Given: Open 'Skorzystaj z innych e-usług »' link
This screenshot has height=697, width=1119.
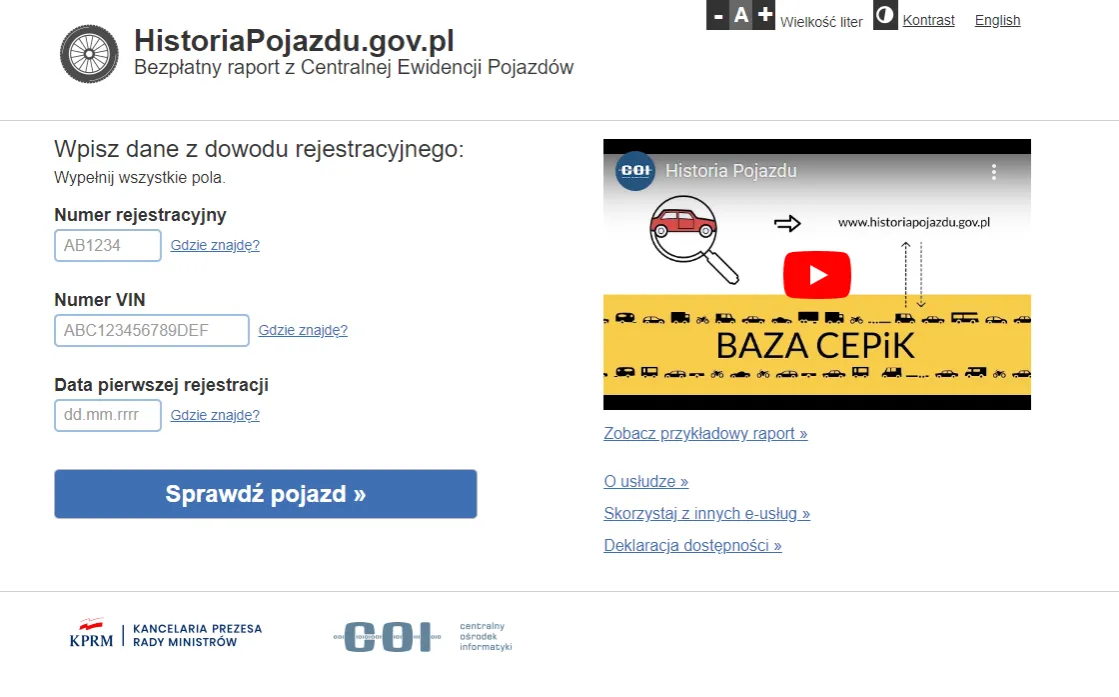Looking at the screenshot, I should pos(707,514).
